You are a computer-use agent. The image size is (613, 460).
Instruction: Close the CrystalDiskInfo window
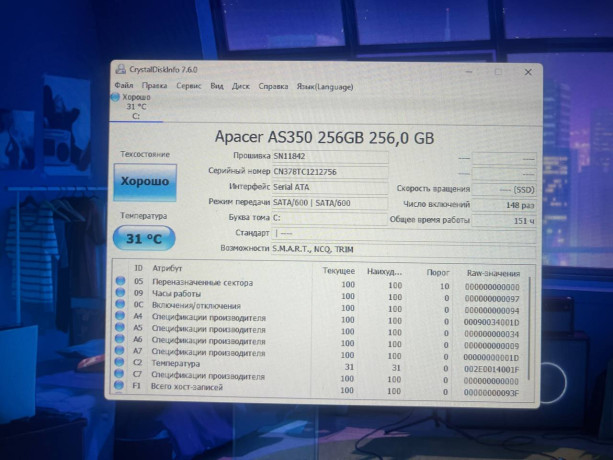point(528,72)
